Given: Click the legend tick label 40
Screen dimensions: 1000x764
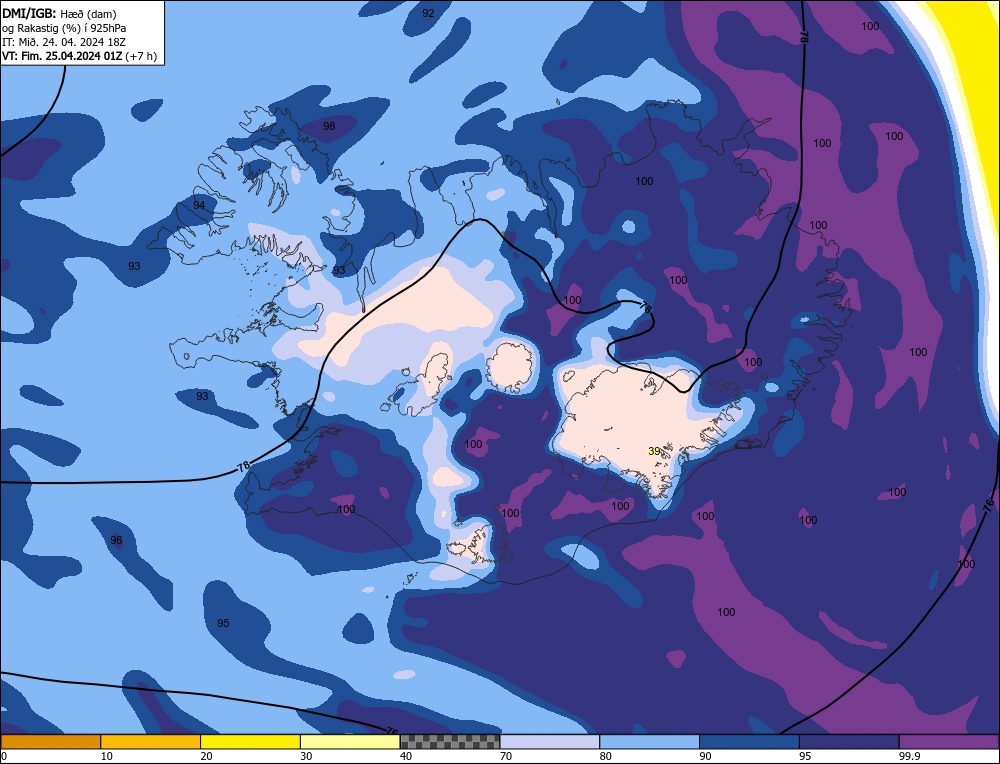Looking at the screenshot, I should [x=406, y=756].
